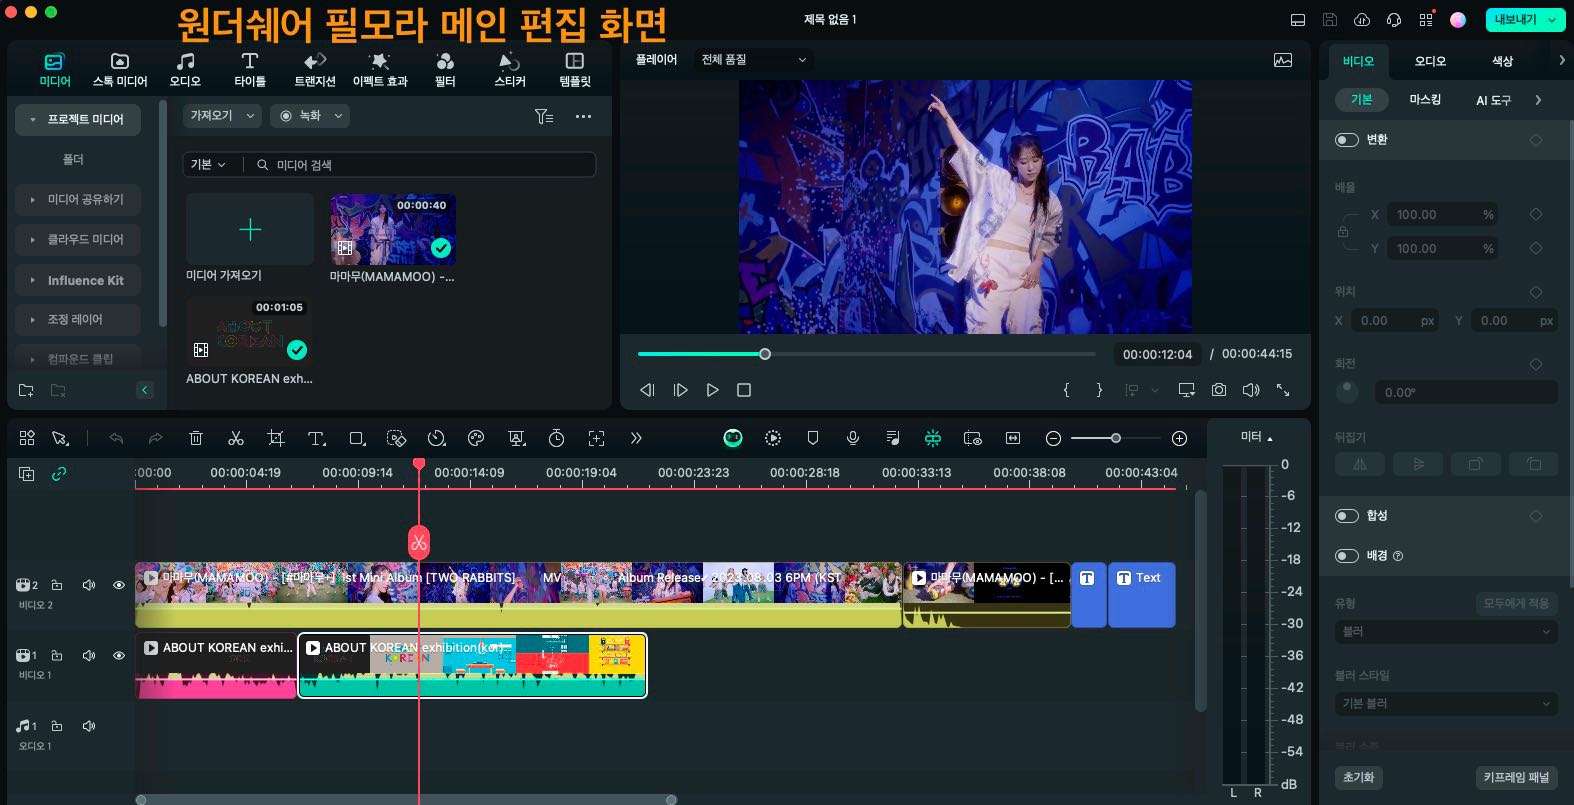Image resolution: width=1574 pixels, height=805 pixels.
Task: Hide the 비디오 1 track with eye icon
Action: (x=119, y=655)
